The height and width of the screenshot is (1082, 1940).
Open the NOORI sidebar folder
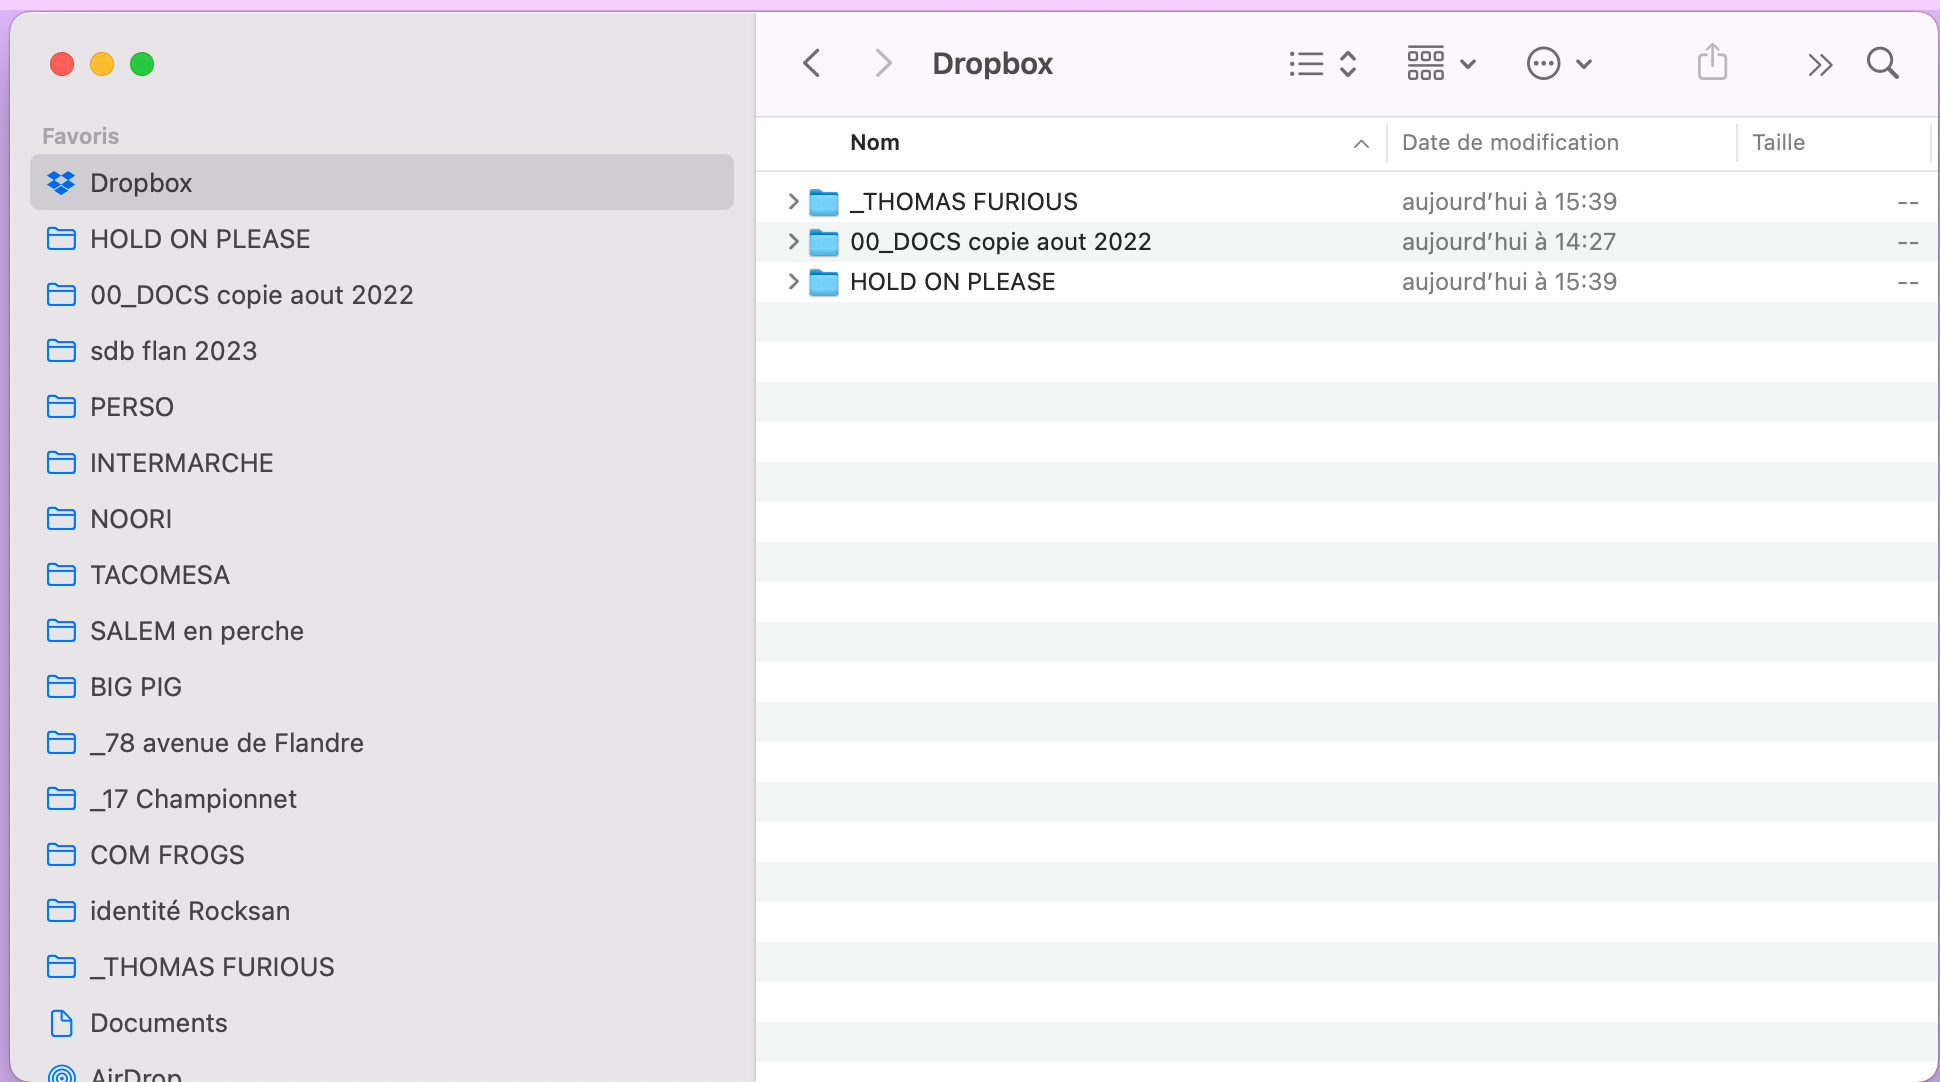pyautogui.click(x=382, y=519)
